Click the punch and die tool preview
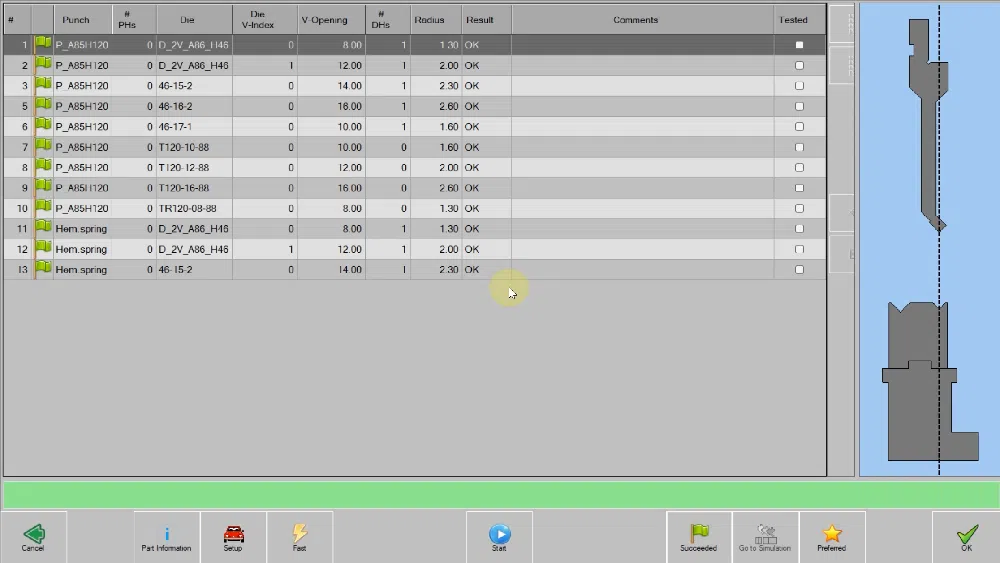This screenshot has width=1000, height=563. [x=929, y=240]
